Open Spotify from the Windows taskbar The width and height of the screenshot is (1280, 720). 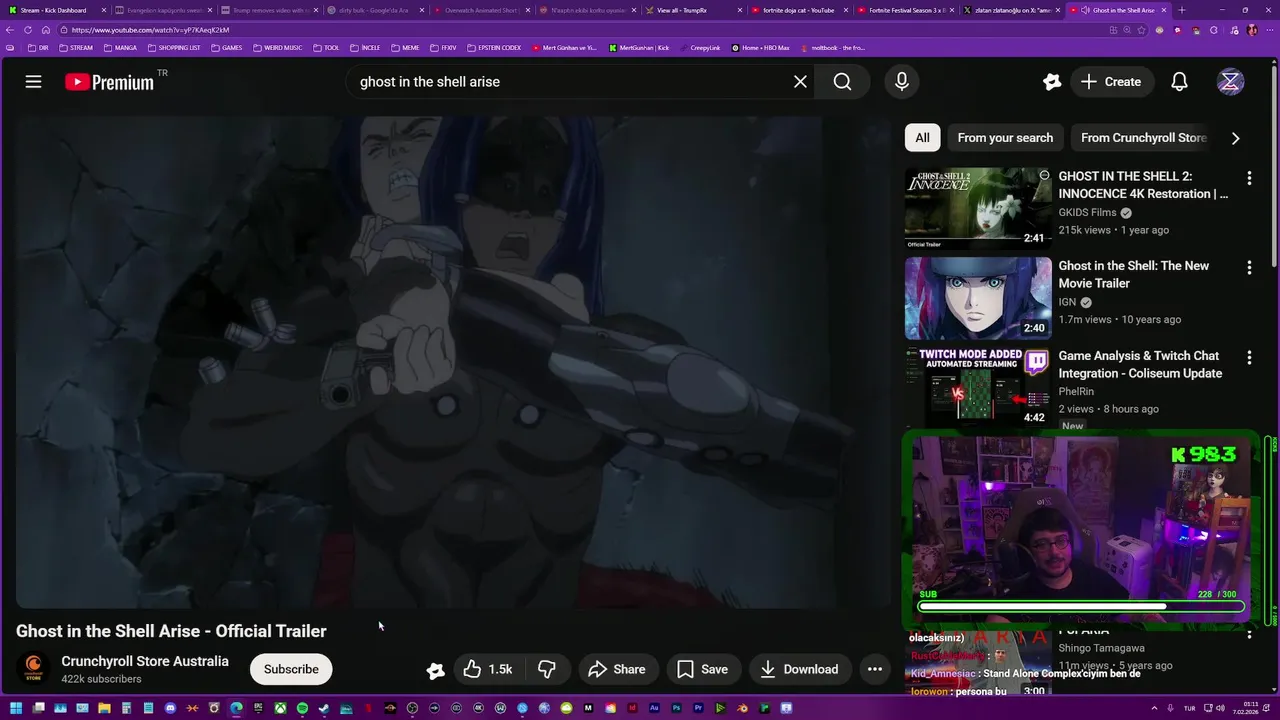coord(302,709)
